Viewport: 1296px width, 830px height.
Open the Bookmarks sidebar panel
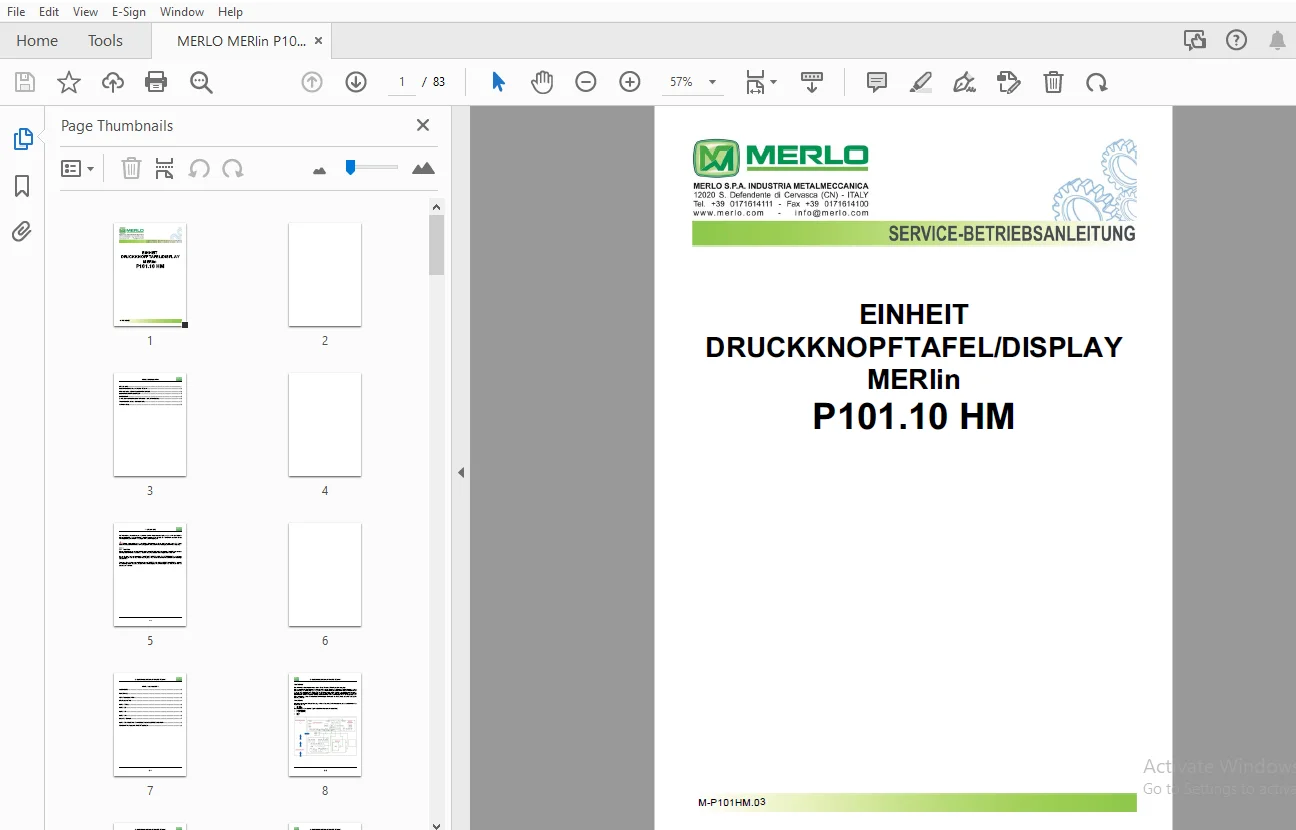(x=22, y=186)
